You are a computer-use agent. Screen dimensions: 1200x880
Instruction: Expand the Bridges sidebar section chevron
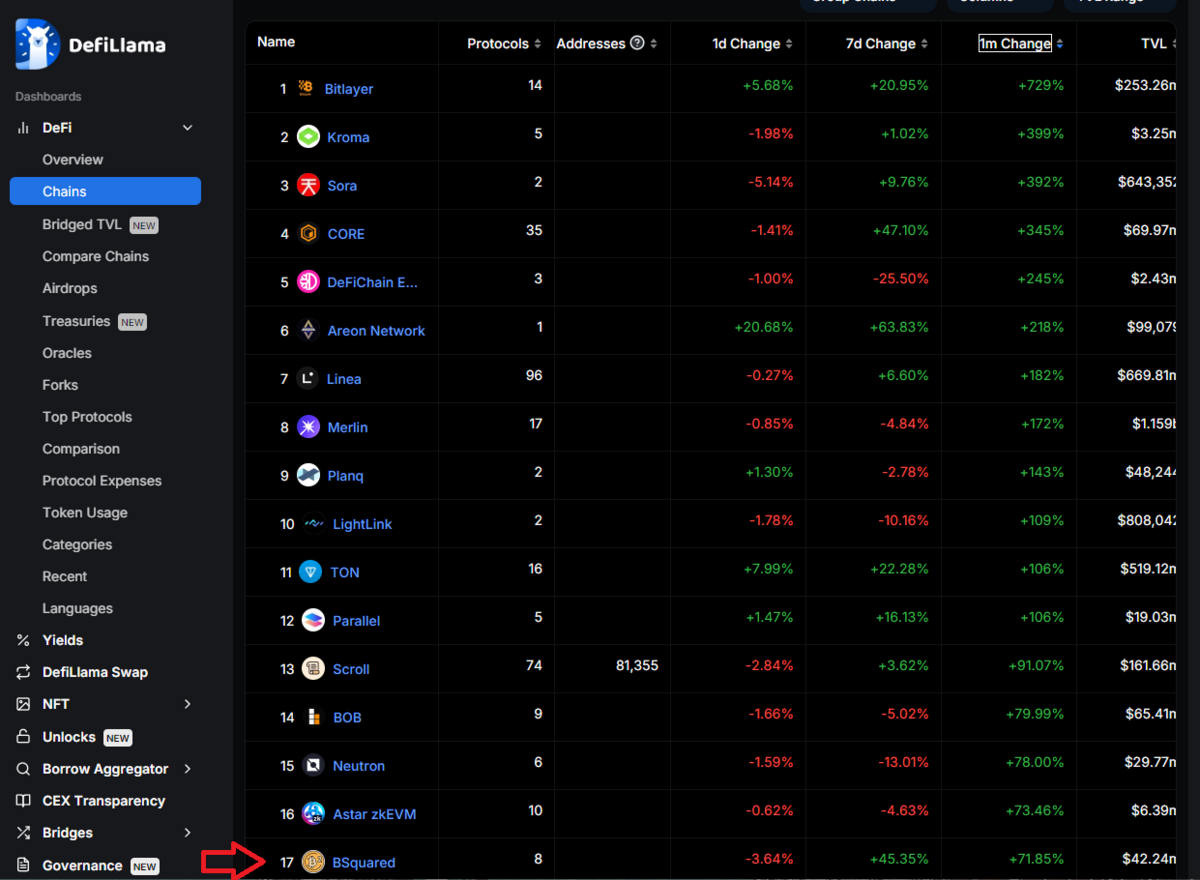(187, 833)
